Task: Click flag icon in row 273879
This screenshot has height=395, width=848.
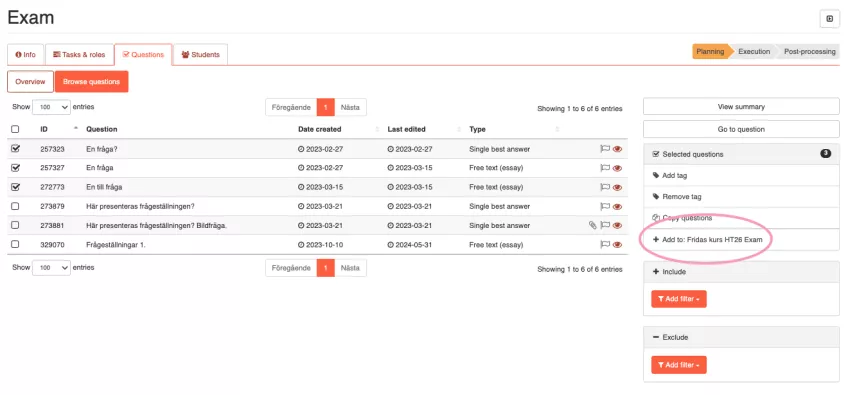Action: 605,207
